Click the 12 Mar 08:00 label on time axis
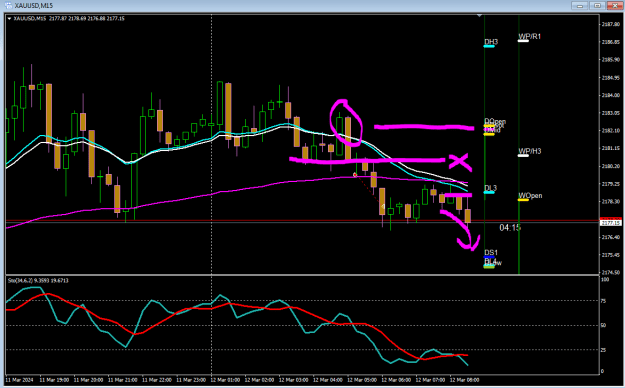The image size is (625, 388). coord(464,380)
